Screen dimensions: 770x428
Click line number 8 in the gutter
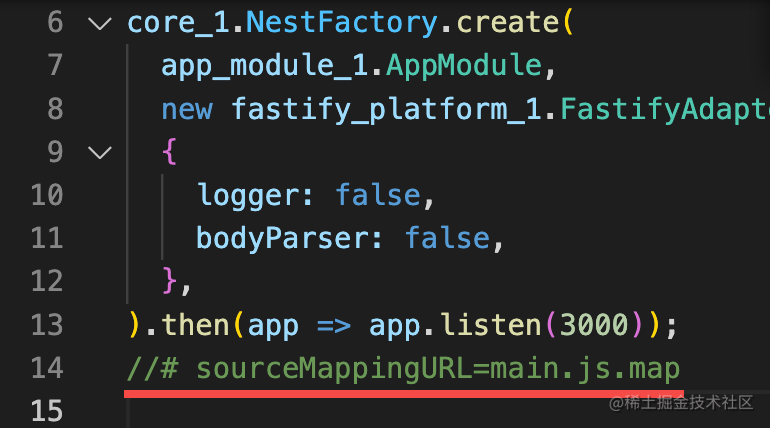coord(55,108)
